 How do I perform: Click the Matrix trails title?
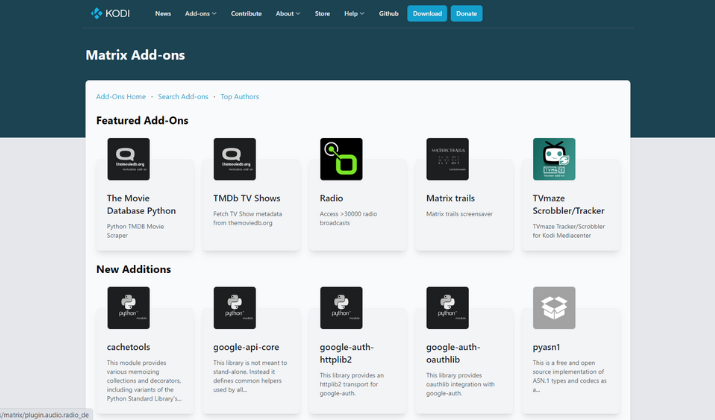(451, 198)
